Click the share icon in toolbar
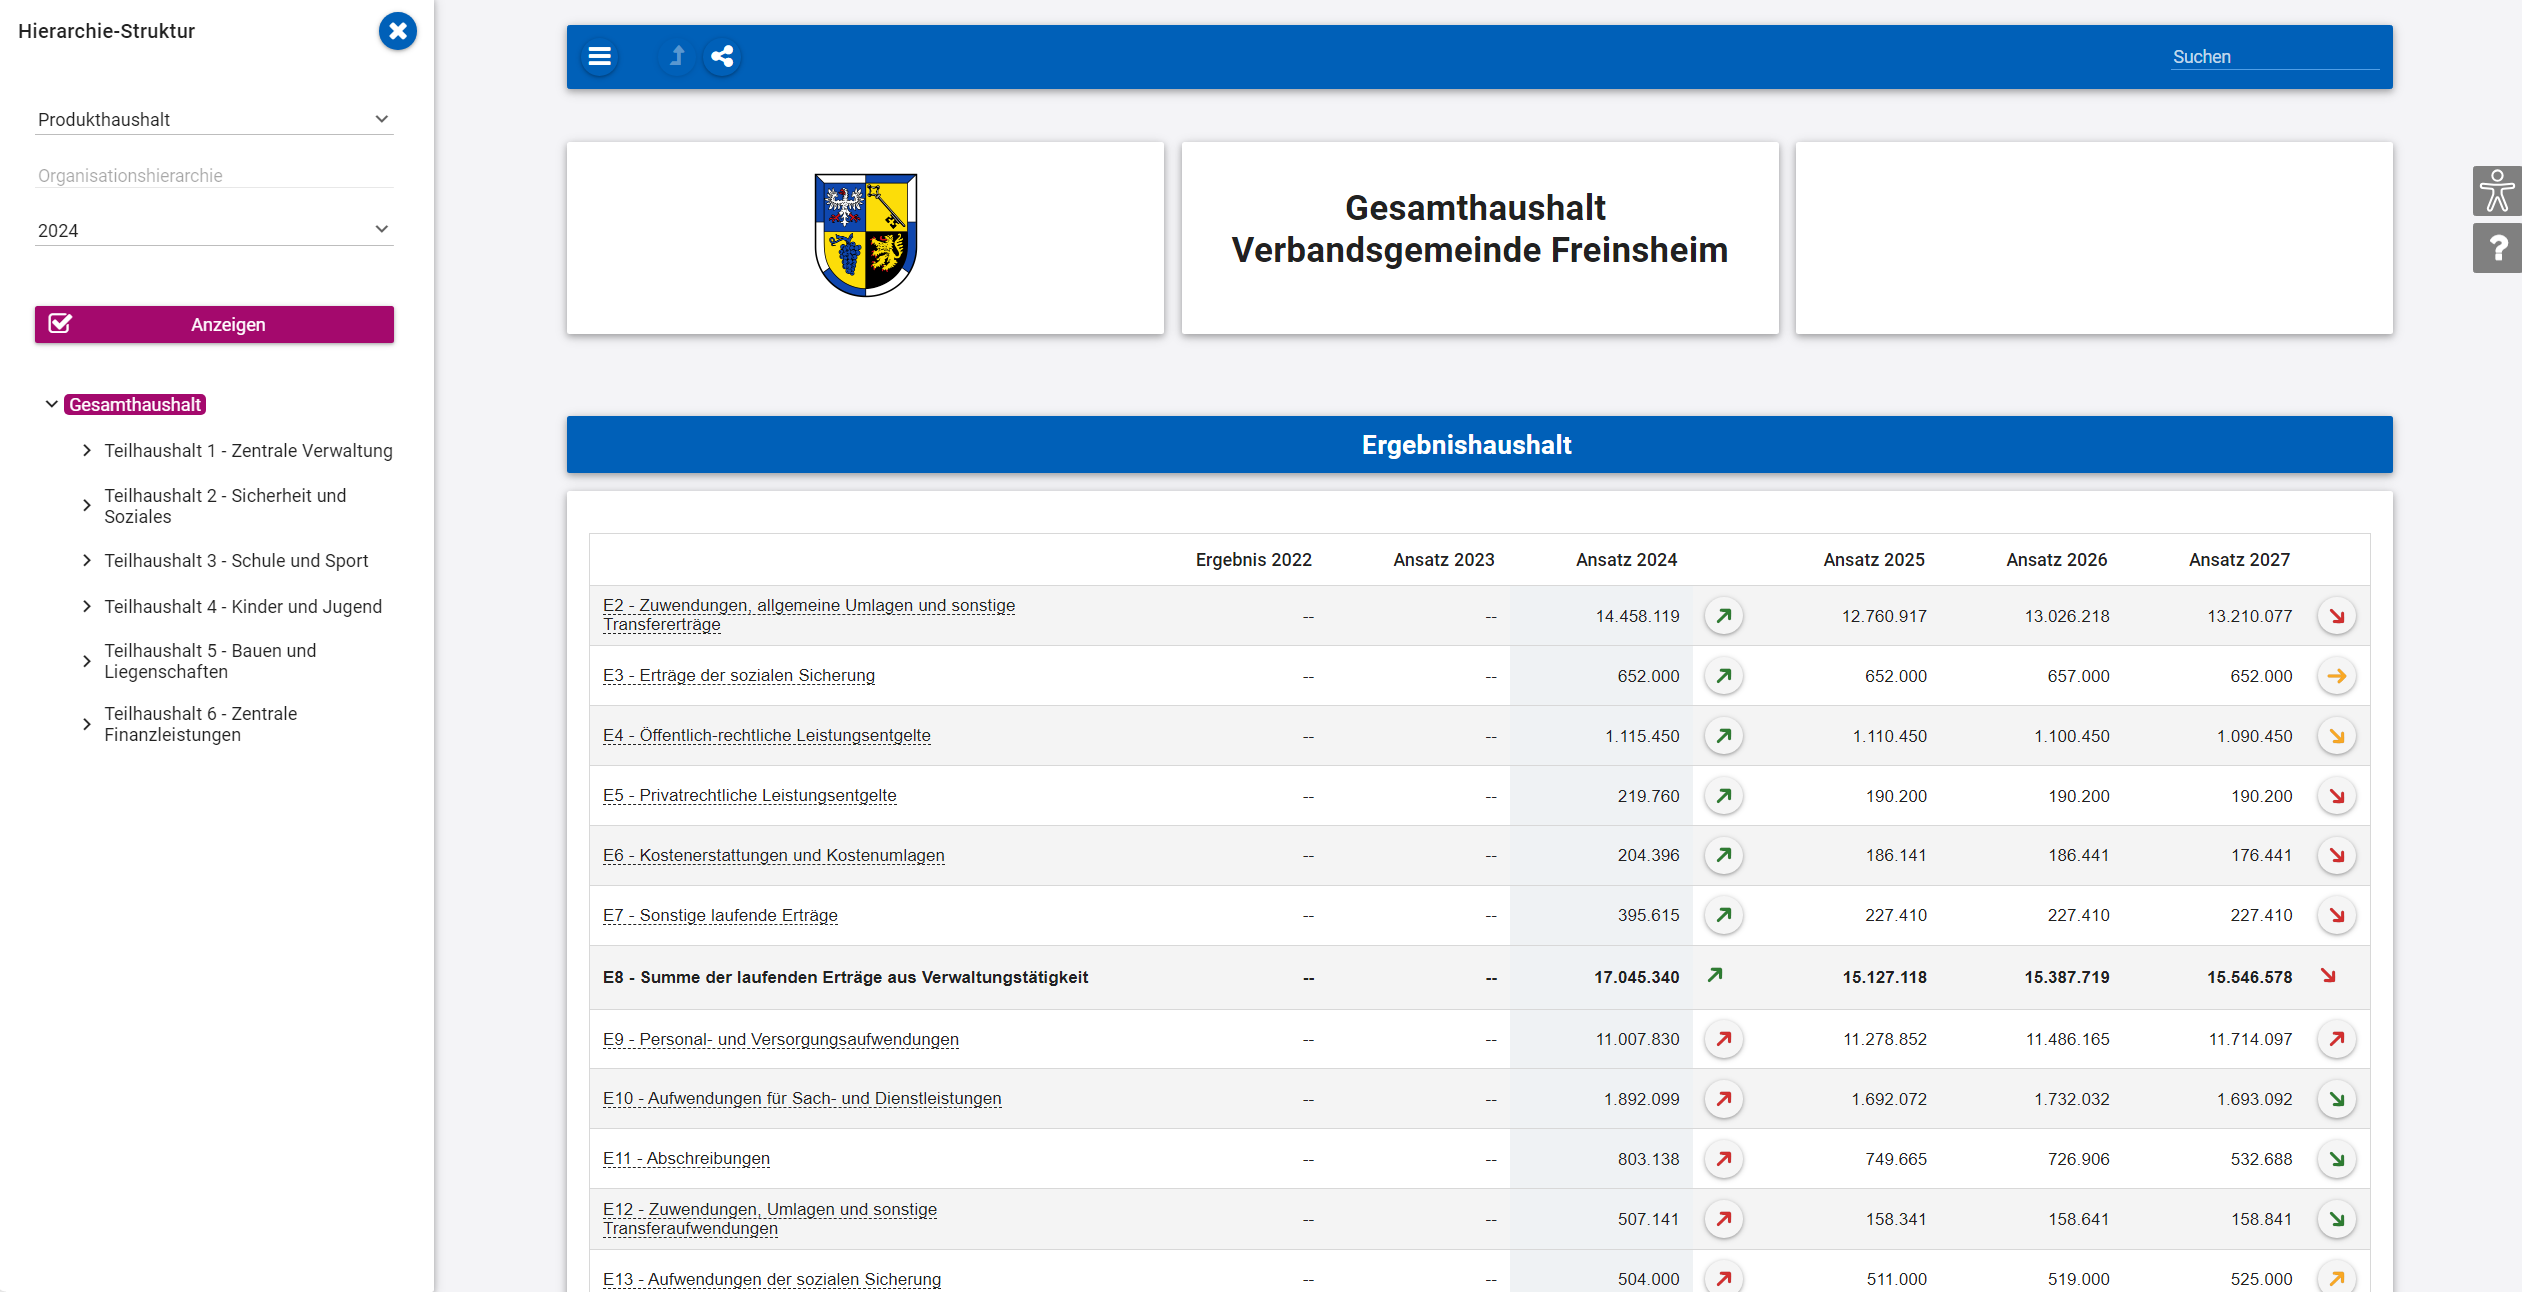The height and width of the screenshot is (1293, 2522). [x=722, y=57]
